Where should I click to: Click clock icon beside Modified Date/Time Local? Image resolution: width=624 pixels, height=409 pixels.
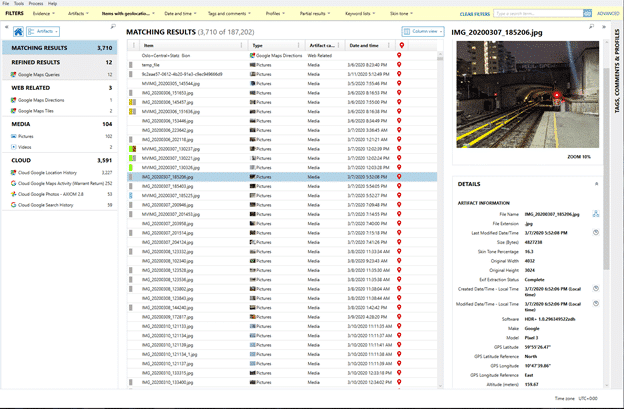pyautogui.click(x=596, y=304)
